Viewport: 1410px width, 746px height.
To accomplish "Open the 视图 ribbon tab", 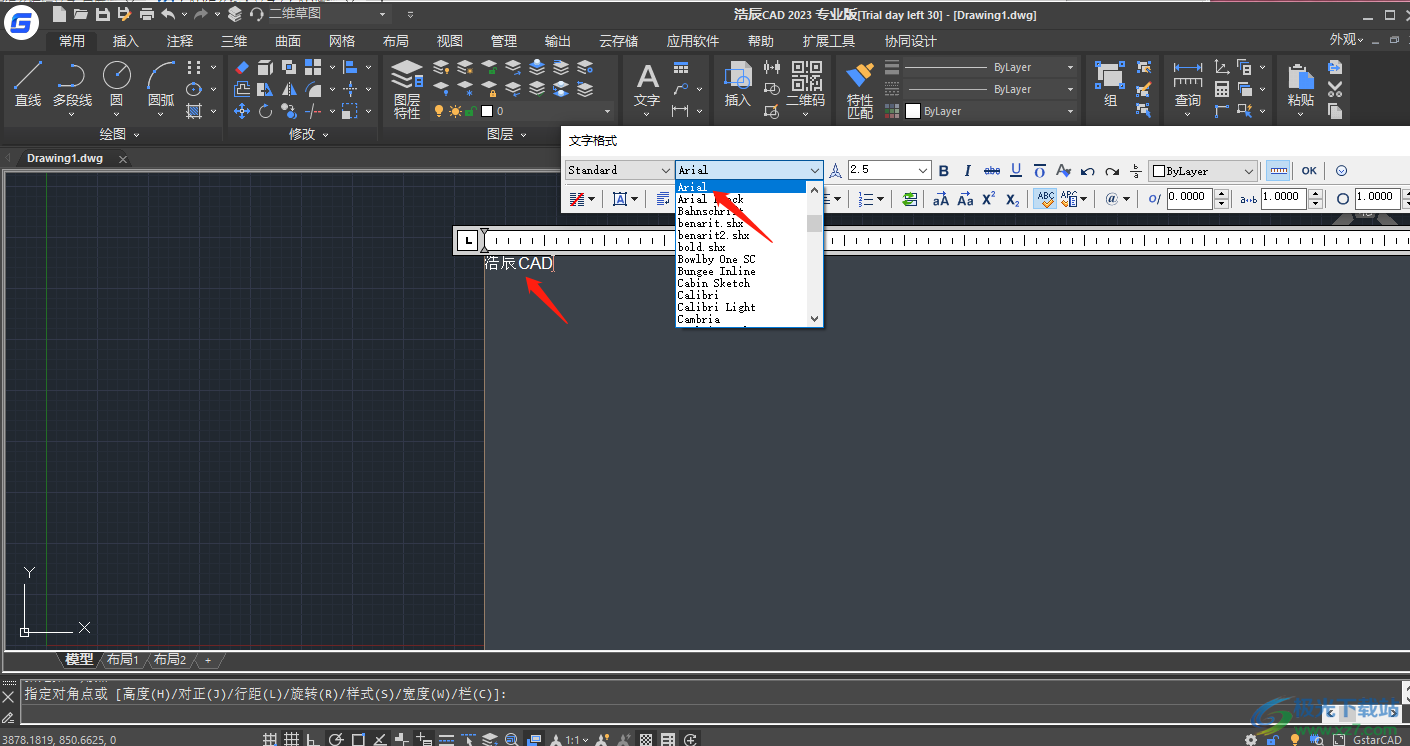I will [450, 41].
